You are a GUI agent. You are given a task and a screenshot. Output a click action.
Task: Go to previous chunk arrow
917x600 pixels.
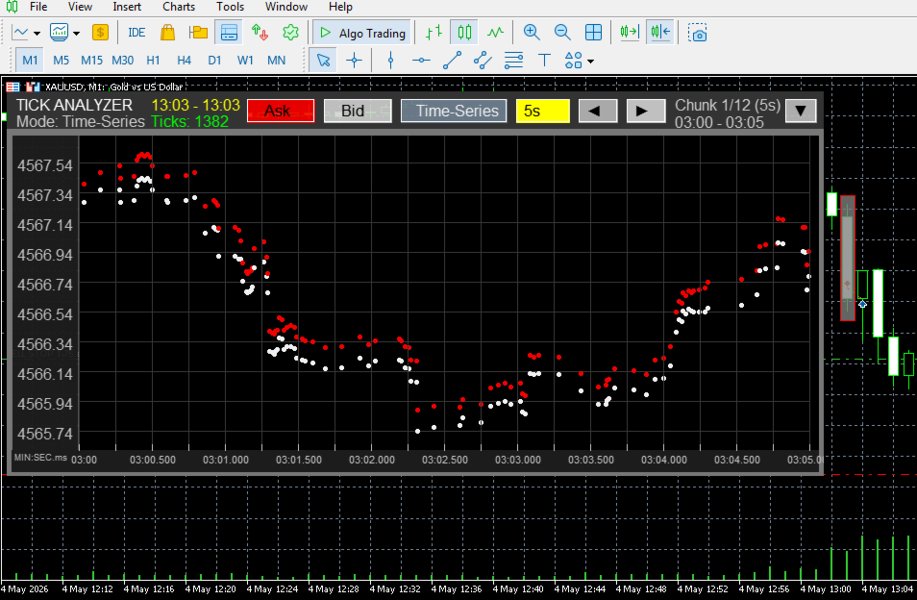point(598,111)
